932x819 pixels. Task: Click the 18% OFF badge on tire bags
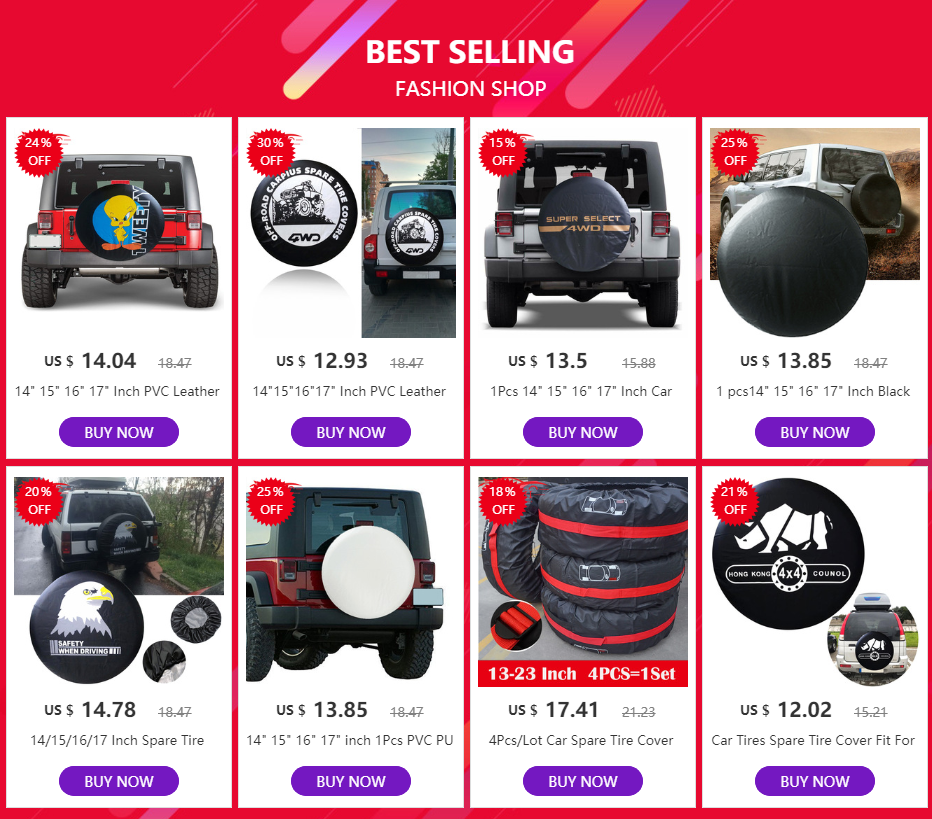point(503,500)
